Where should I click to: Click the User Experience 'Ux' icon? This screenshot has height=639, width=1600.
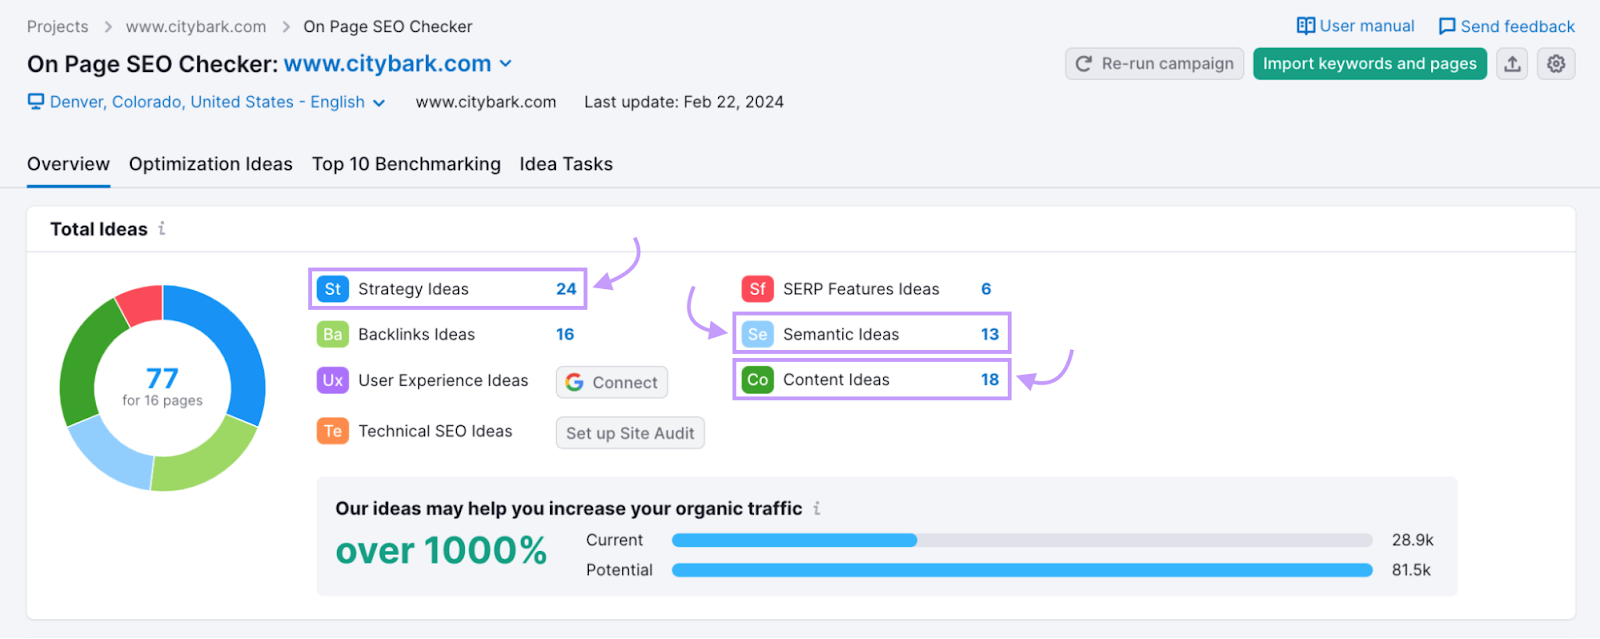[x=333, y=380]
